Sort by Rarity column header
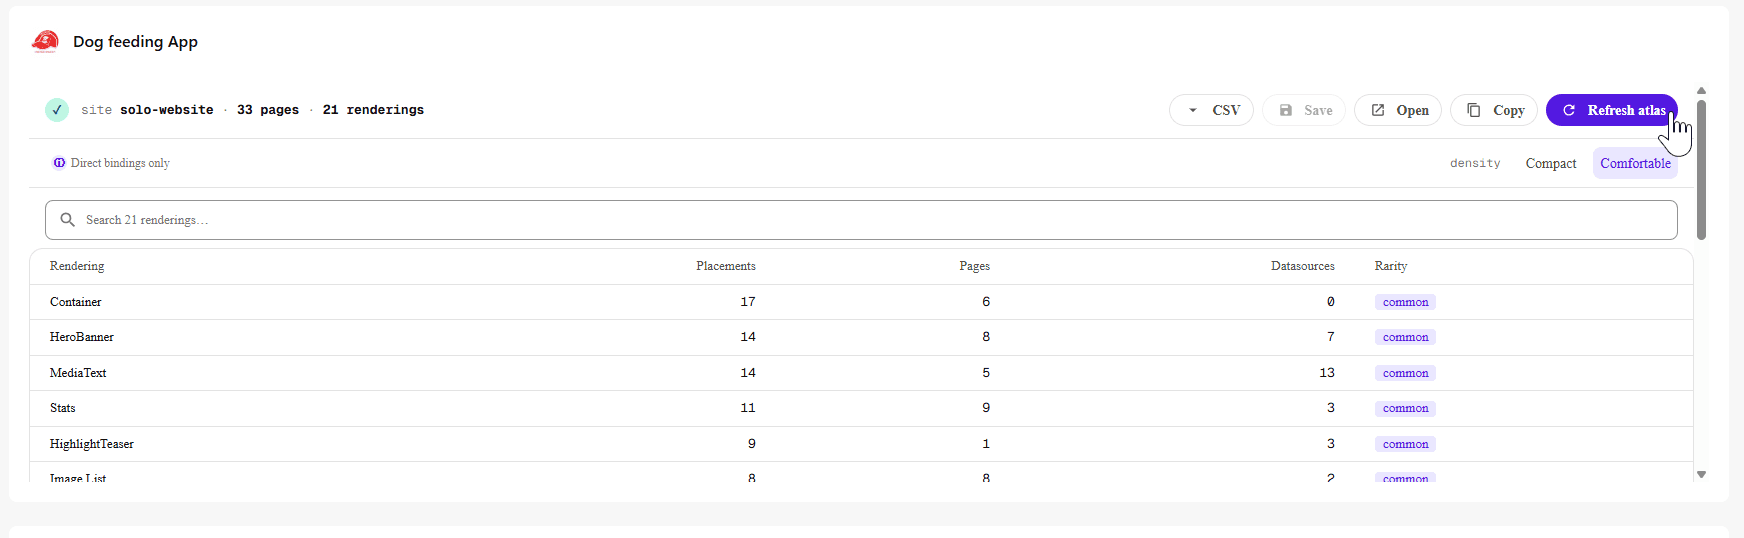1744x538 pixels. [x=1391, y=266]
